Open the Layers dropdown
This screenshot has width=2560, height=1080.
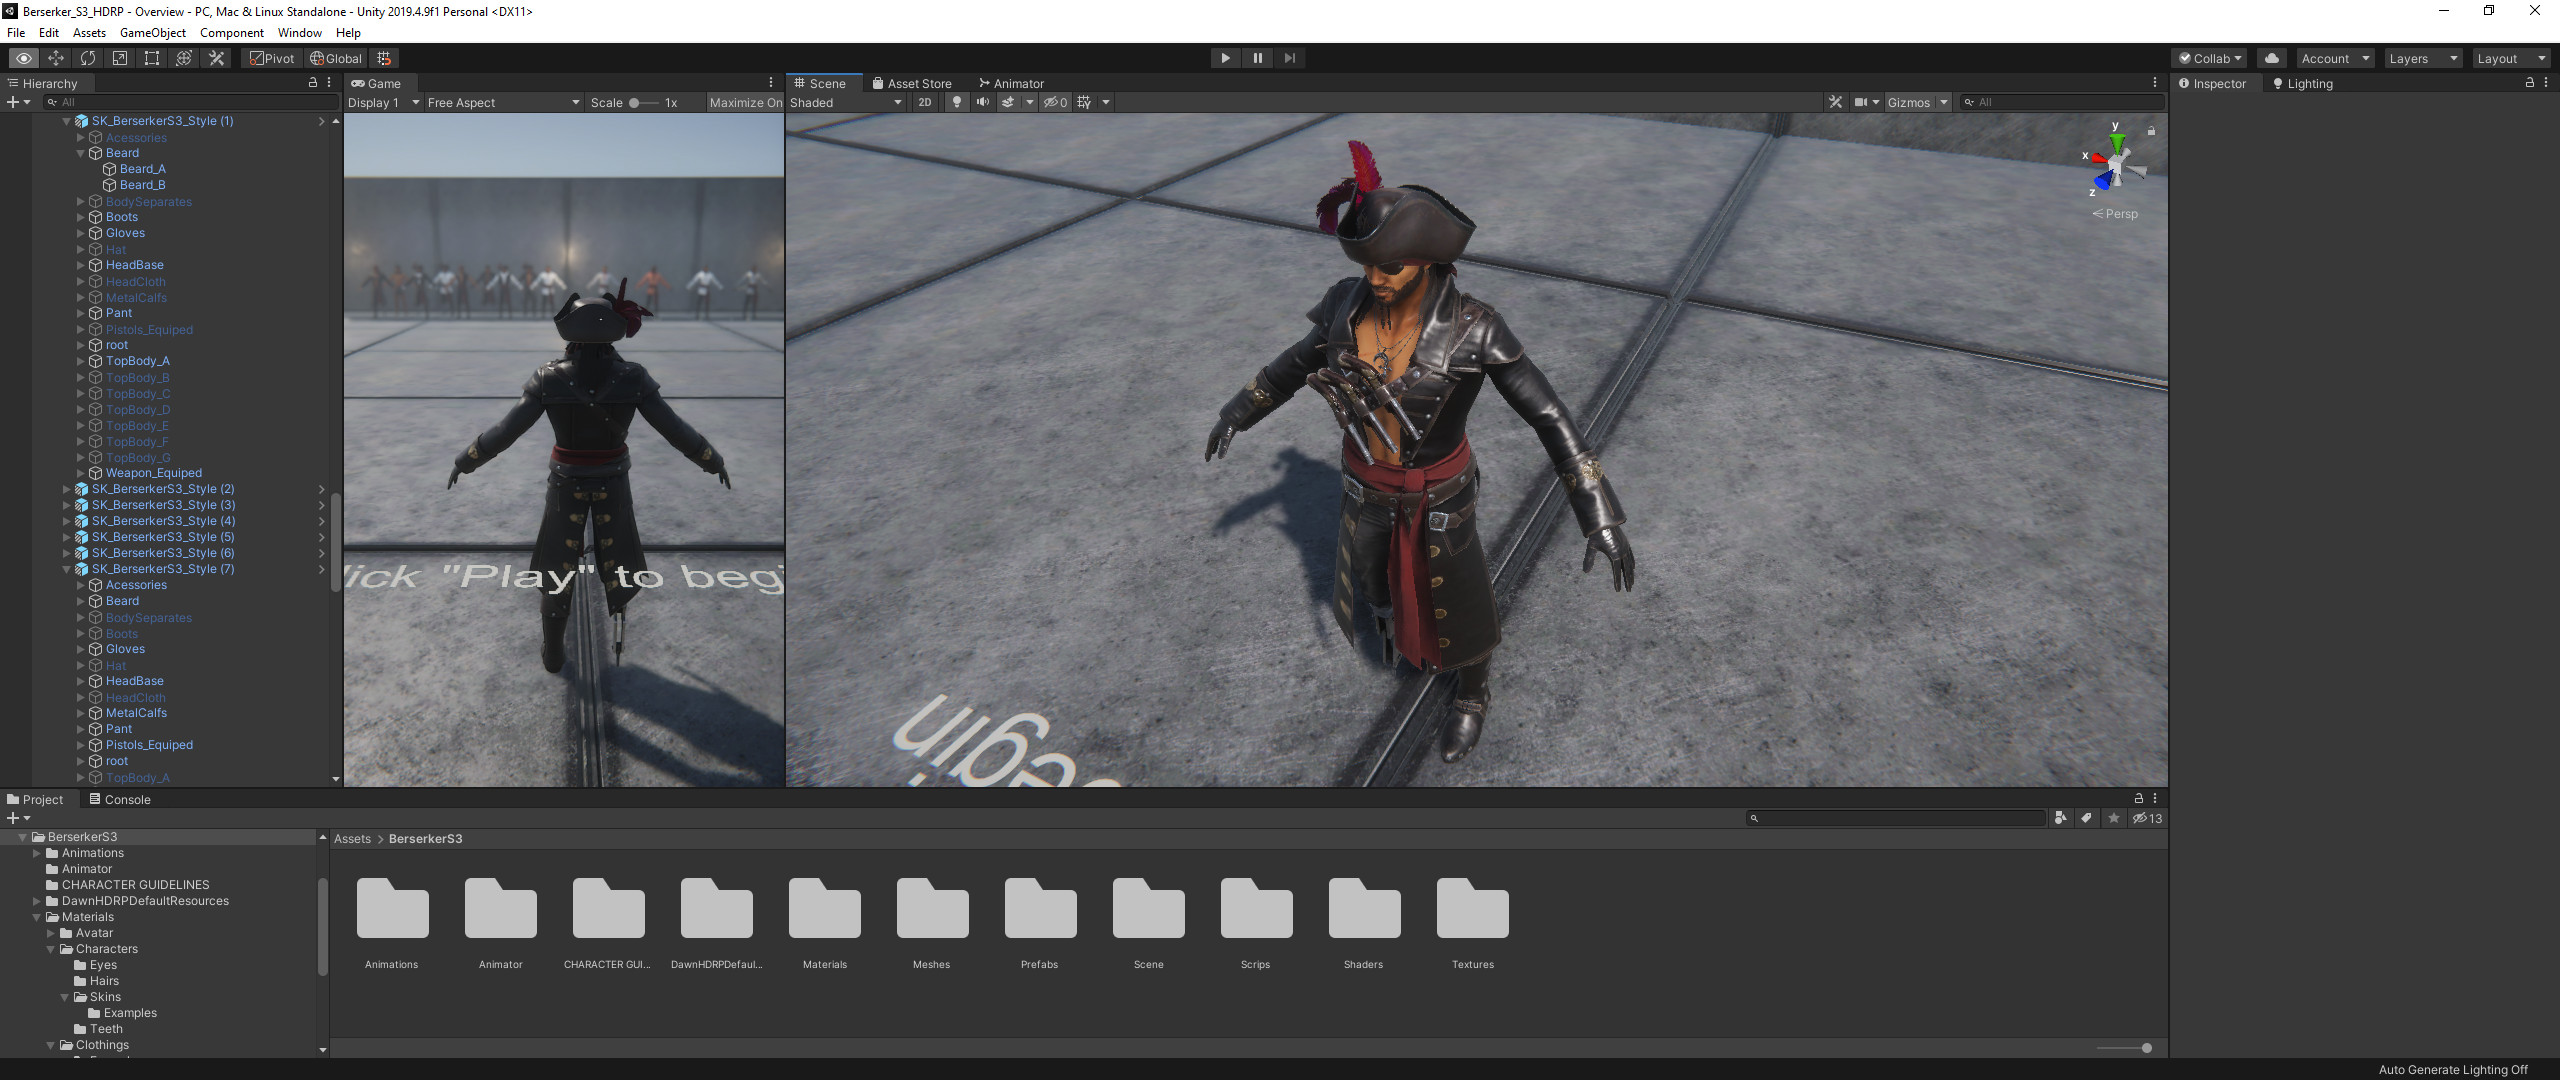[x=2423, y=58]
